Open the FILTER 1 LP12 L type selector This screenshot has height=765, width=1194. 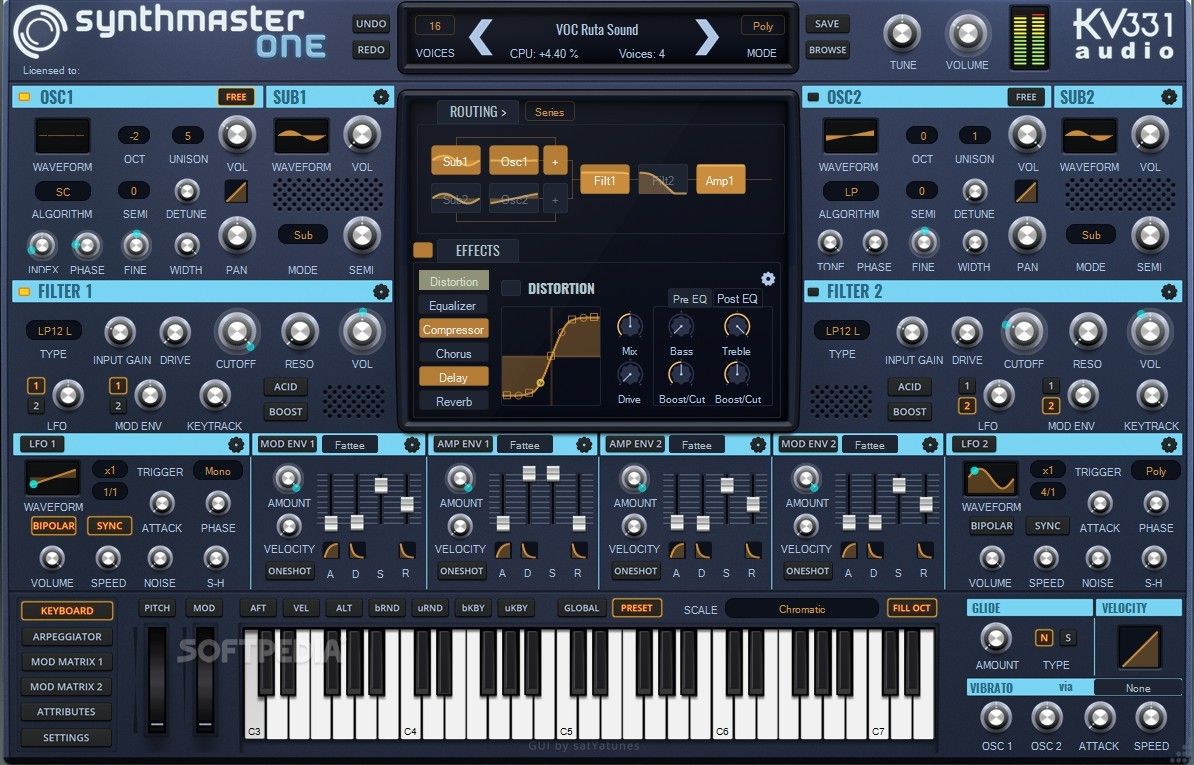(53, 330)
